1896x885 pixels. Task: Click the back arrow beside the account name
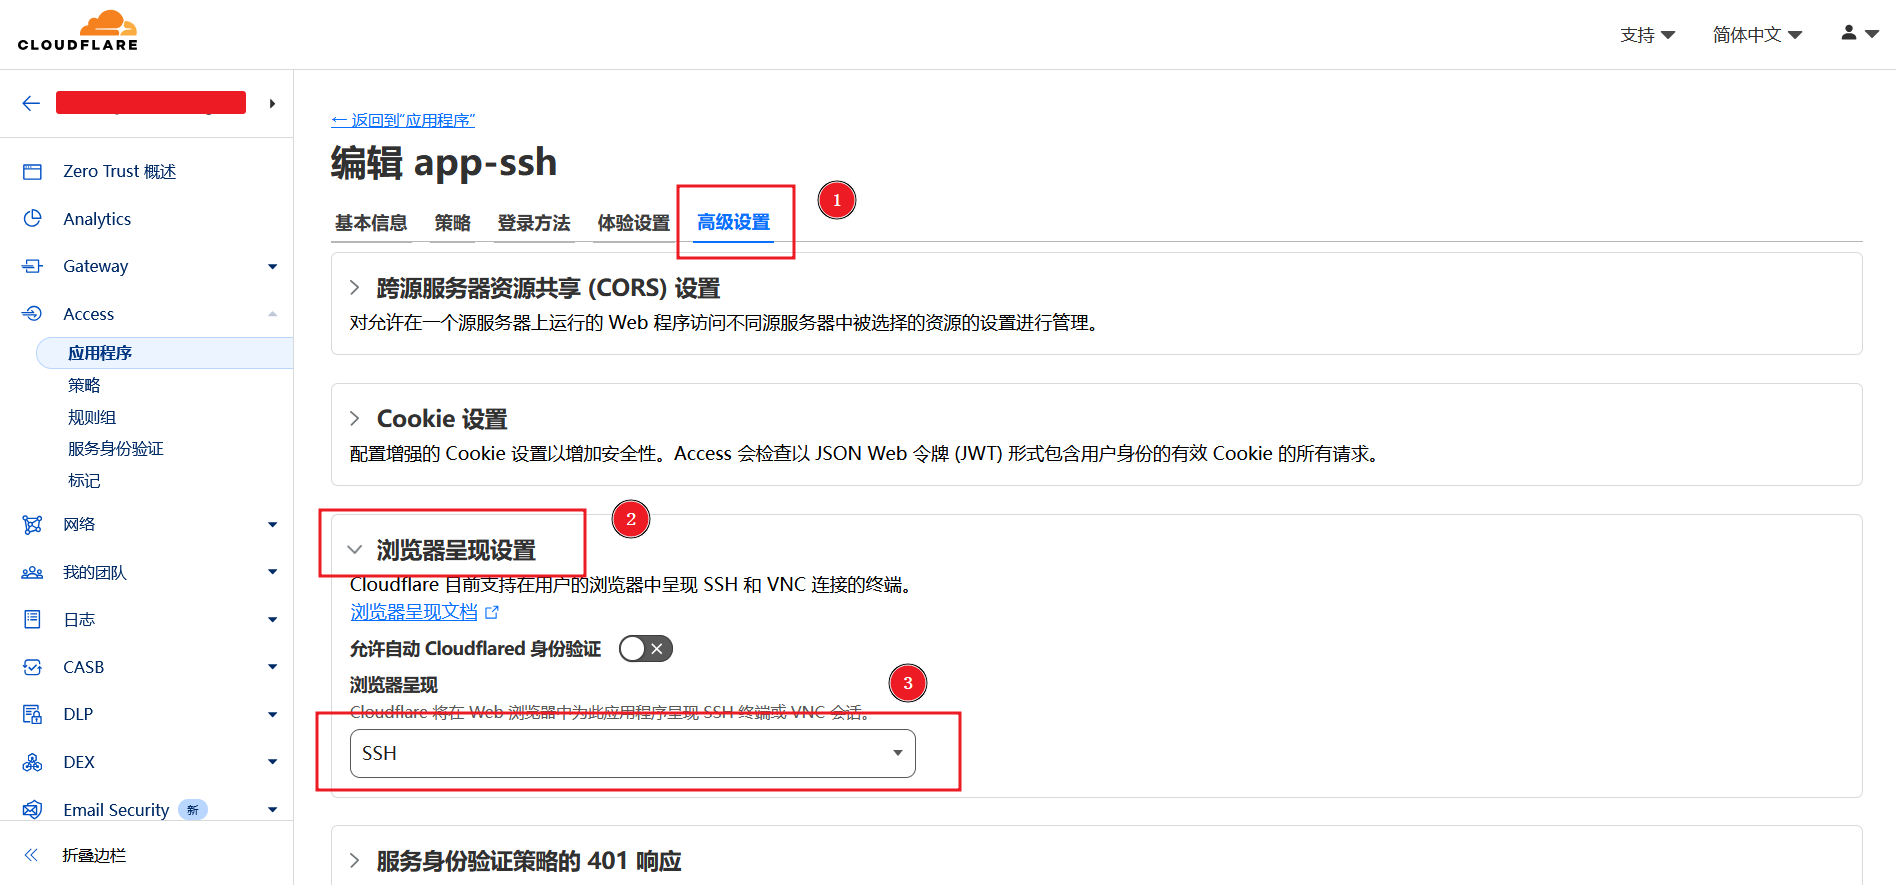click(31, 103)
